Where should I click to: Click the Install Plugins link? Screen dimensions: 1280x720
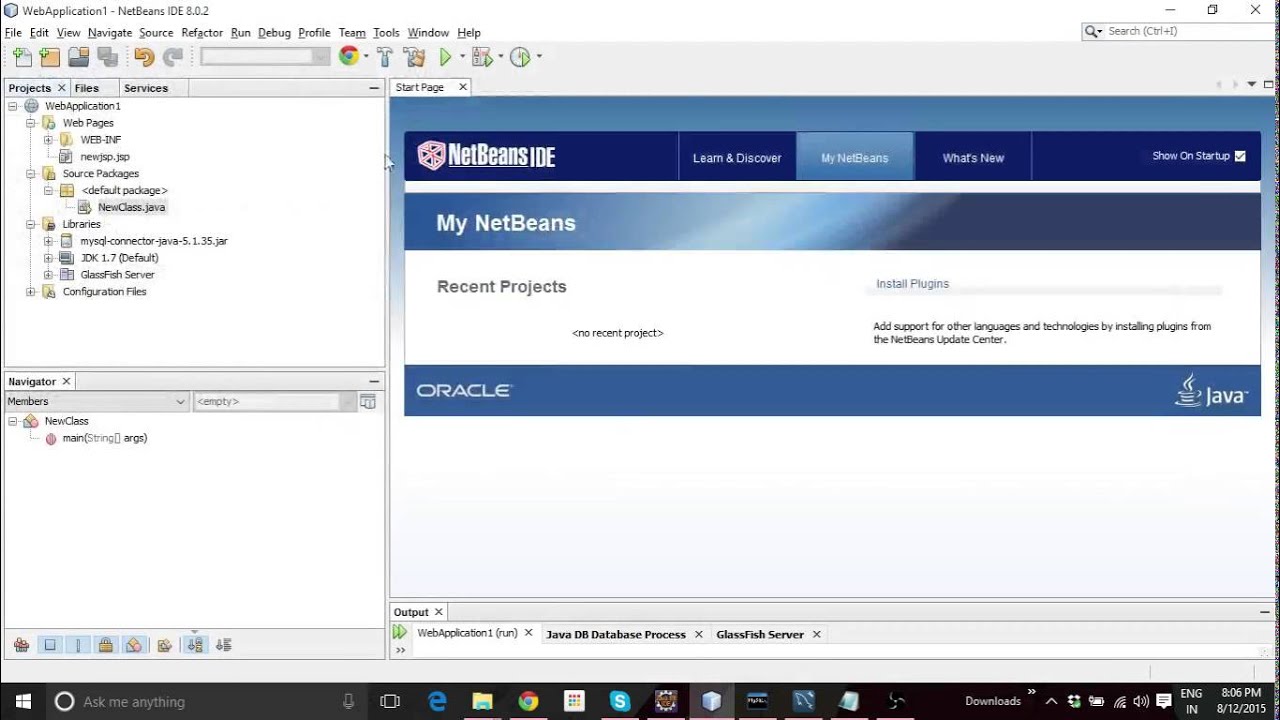point(912,284)
